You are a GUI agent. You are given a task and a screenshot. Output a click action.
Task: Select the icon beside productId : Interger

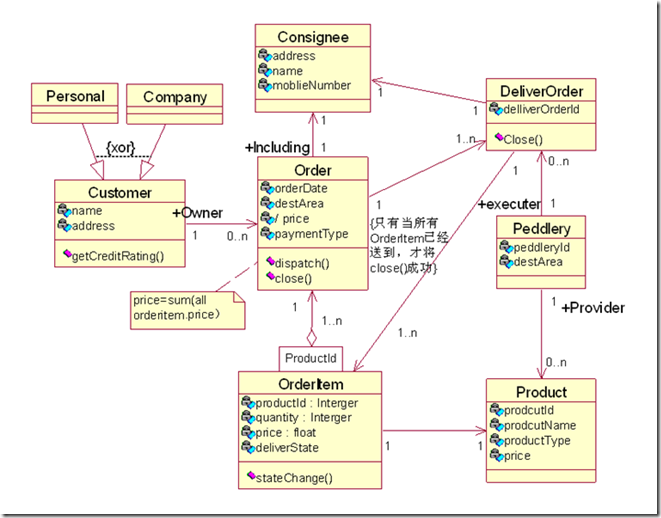point(248,402)
